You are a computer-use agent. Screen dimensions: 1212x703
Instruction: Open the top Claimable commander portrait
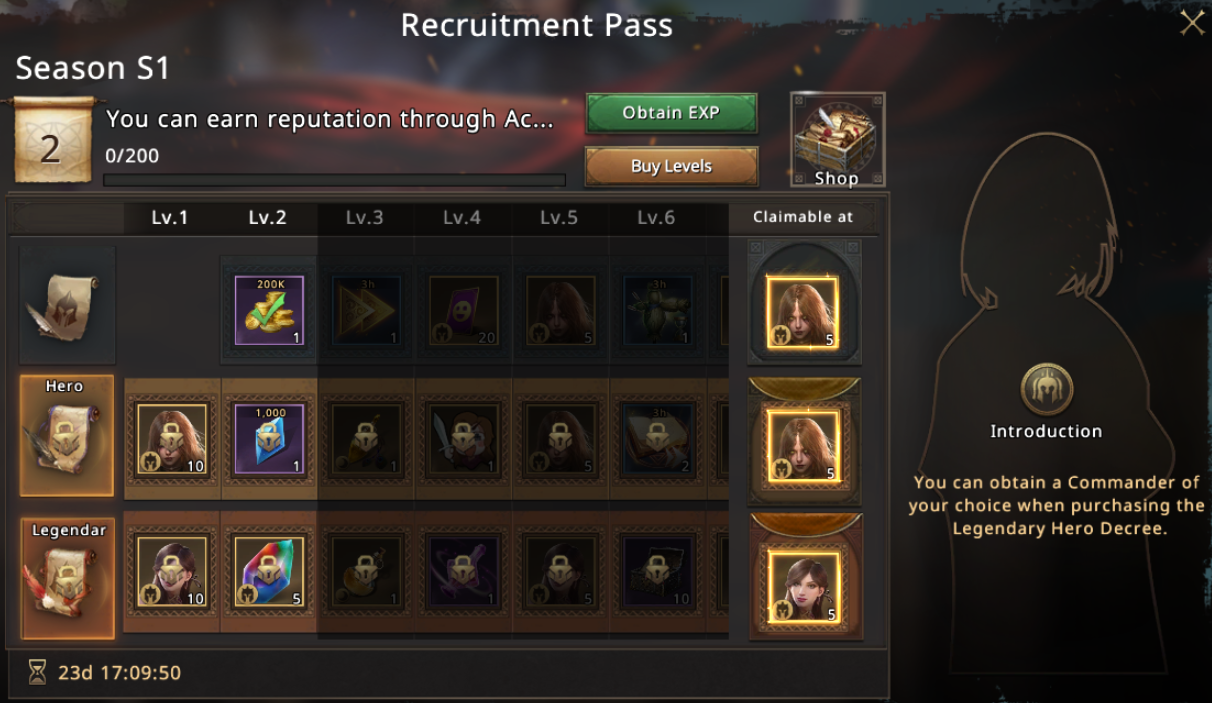click(x=802, y=312)
